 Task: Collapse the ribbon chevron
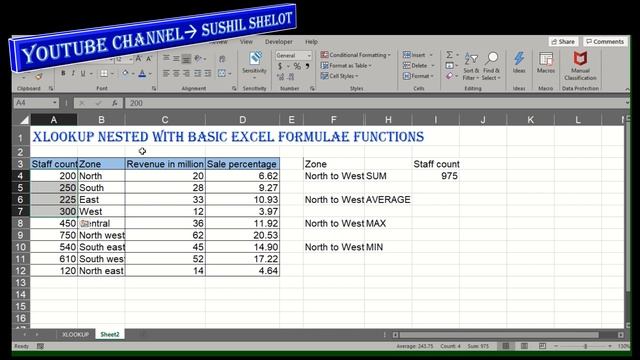tap(627, 89)
